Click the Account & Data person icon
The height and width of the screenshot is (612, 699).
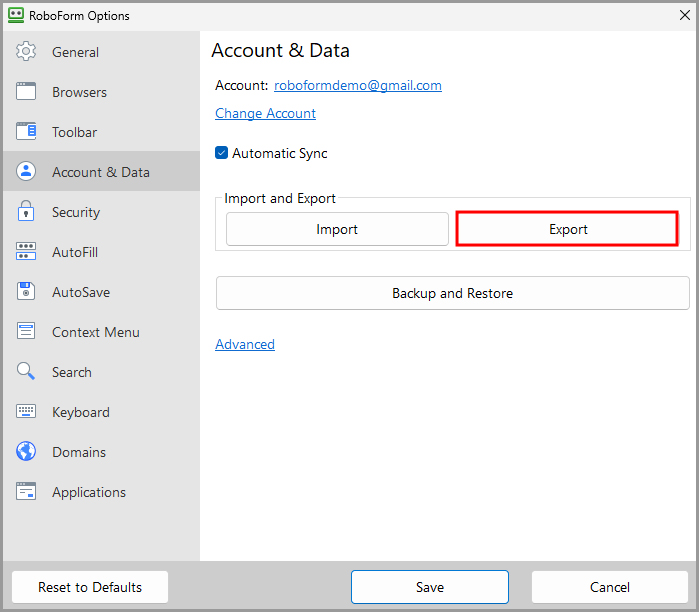(x=26, y=171)
